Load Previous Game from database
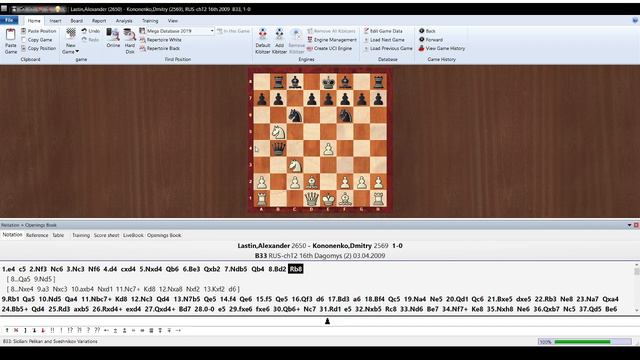Viewport: 640px width, 360px height. (388, 48)
